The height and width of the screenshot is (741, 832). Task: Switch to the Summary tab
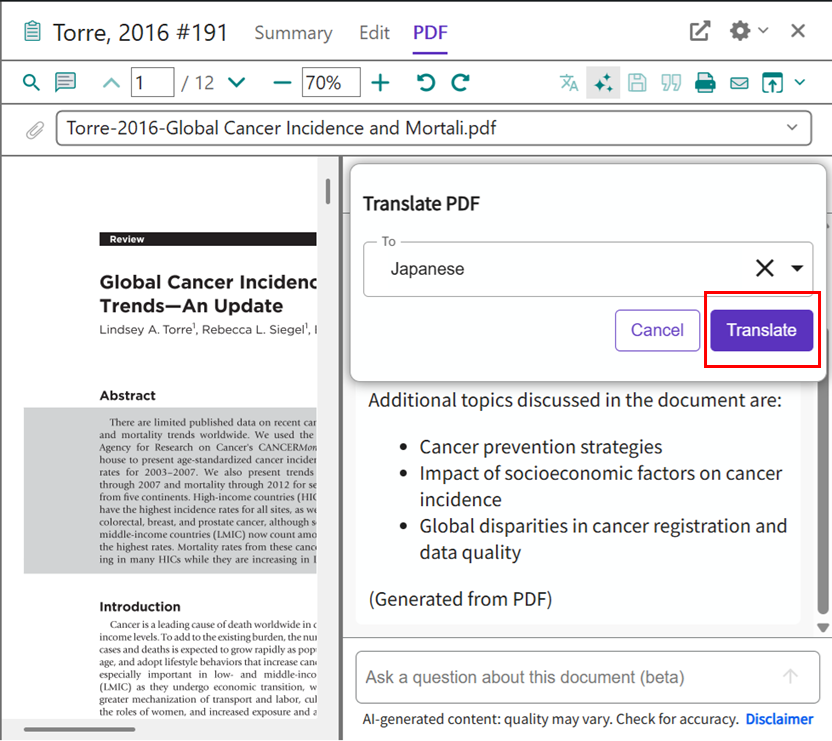(293, 33)
